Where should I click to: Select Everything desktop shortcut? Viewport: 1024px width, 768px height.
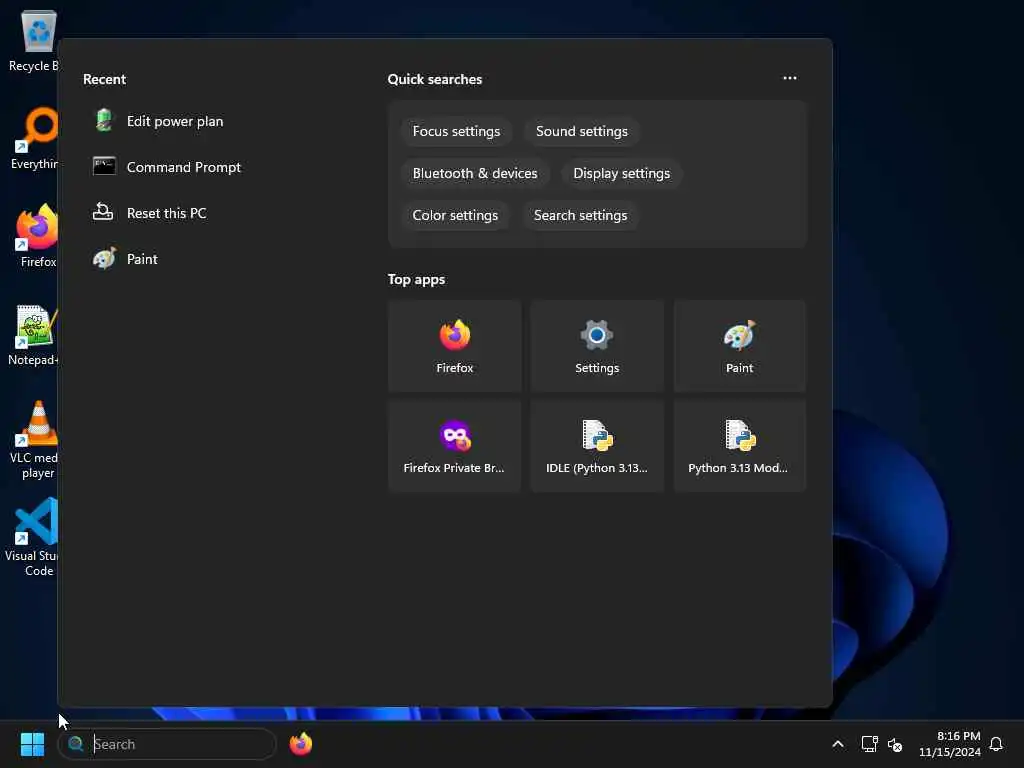point(35,138)
